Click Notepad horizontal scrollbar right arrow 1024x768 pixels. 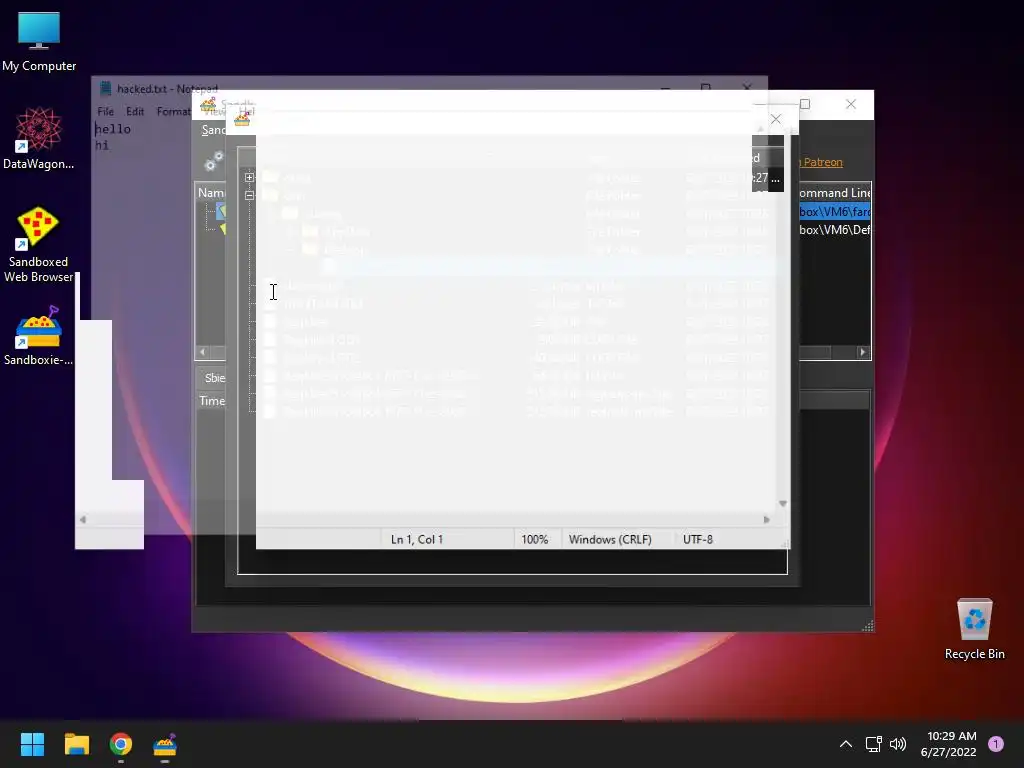point(767,520)
